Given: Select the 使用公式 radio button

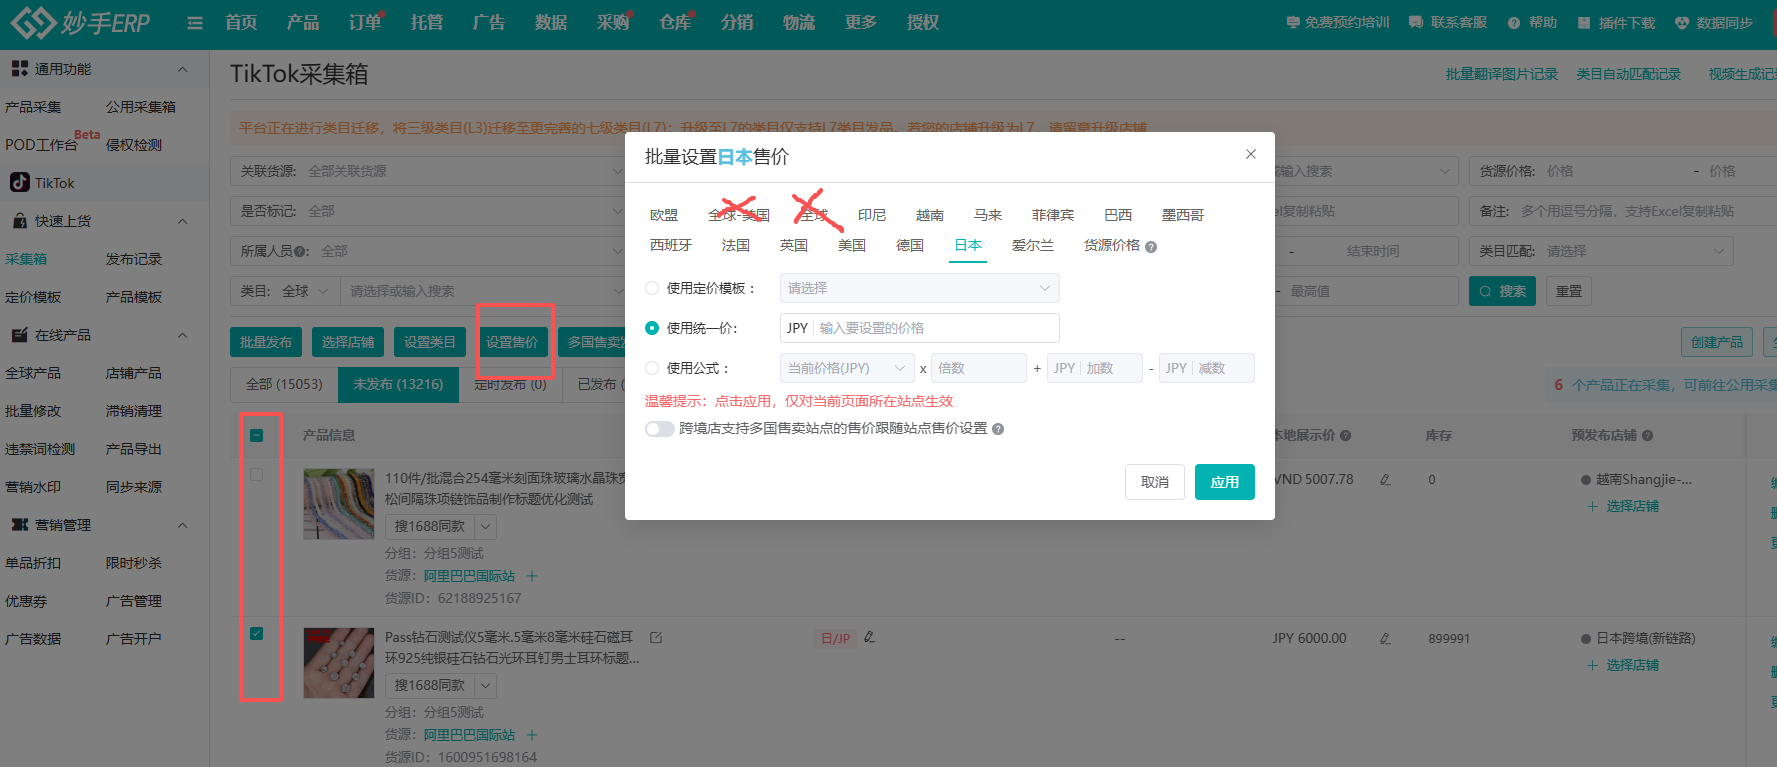Looking at the screenshot, I should click(652, 368).
